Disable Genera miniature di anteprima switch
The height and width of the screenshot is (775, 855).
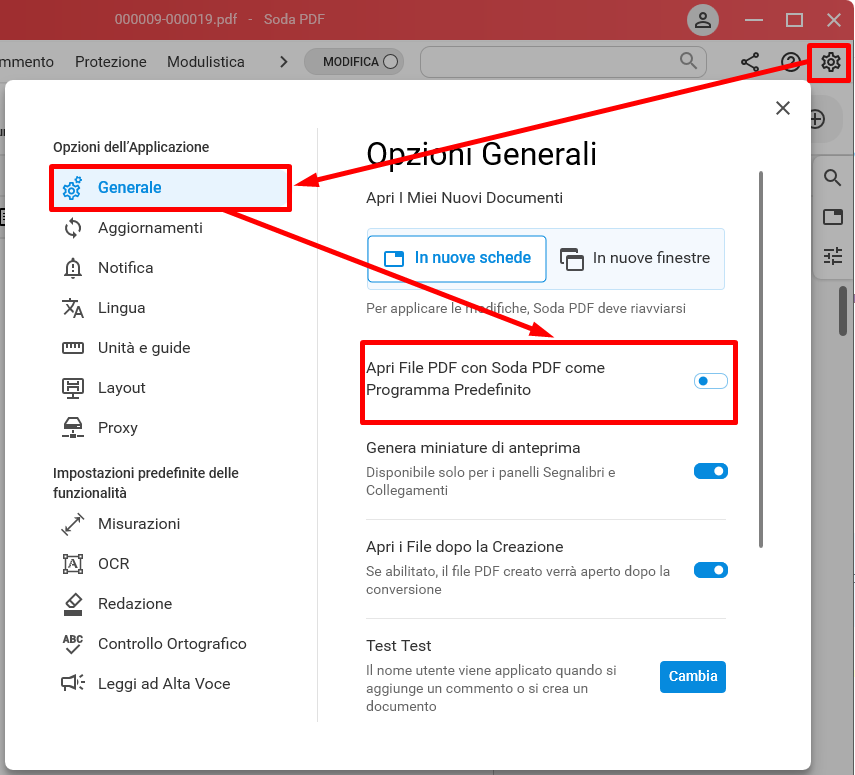711,471
